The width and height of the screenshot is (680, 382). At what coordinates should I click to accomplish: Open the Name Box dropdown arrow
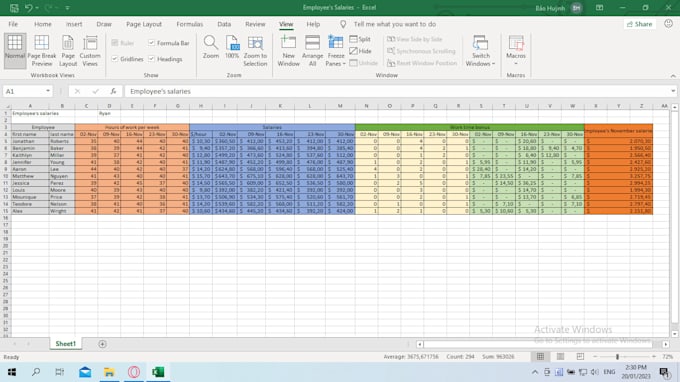pyautogui.click(x=48, y=91)
